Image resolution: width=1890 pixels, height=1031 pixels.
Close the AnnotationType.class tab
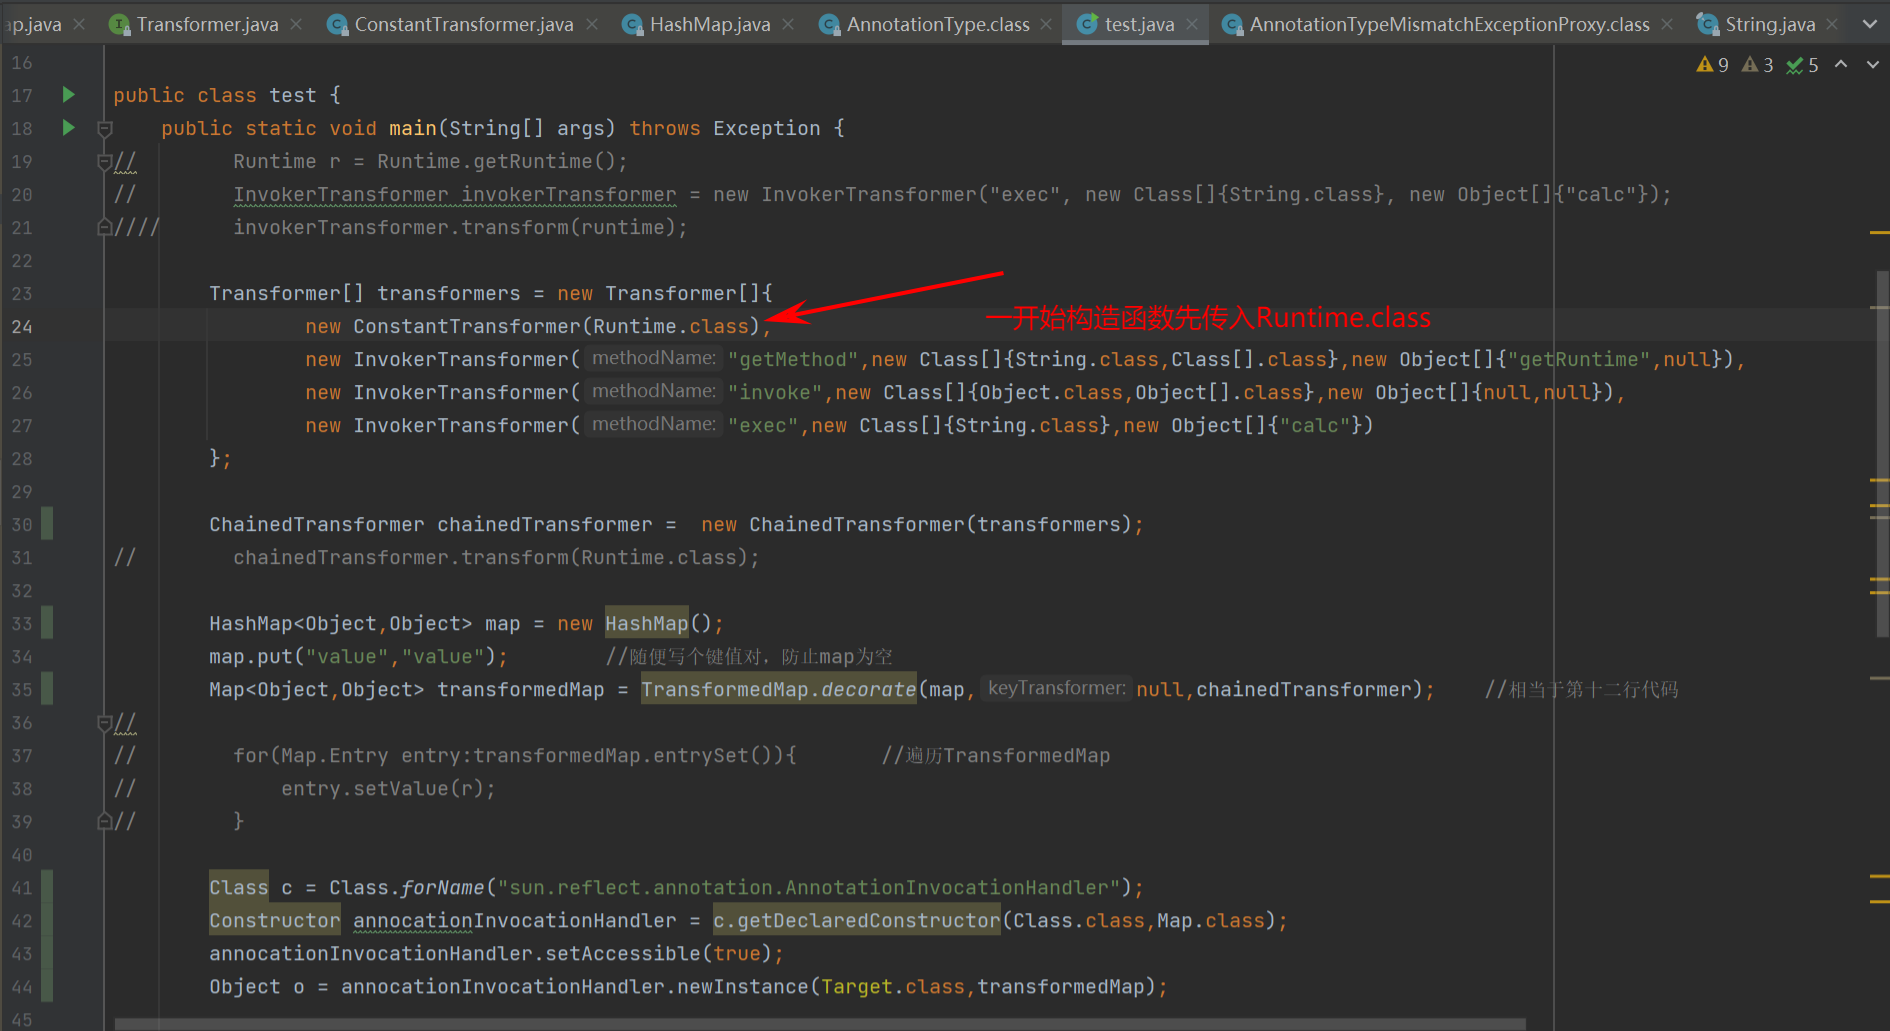click(x=1046, y=24)
